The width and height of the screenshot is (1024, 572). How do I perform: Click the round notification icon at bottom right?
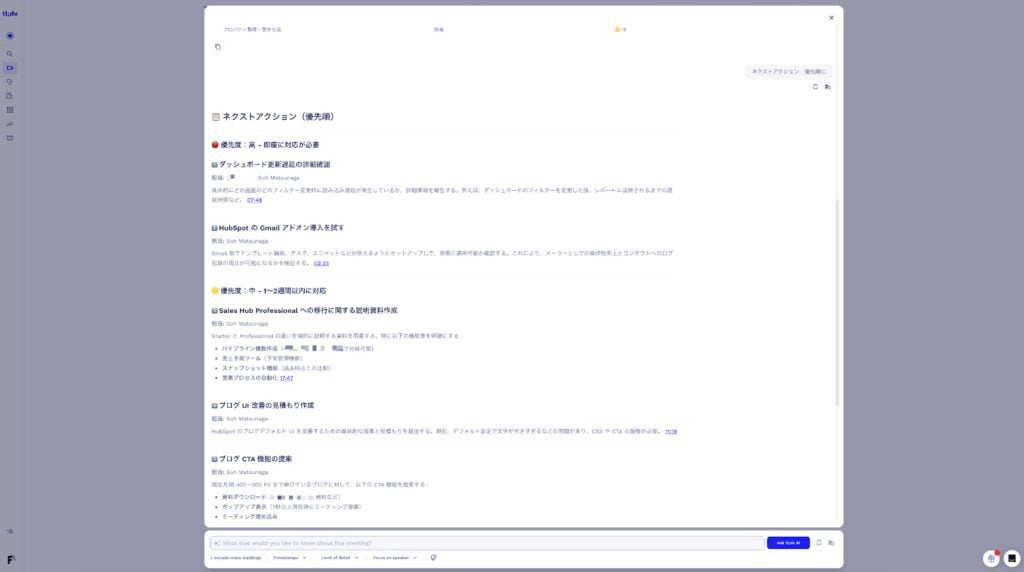(x=990, y=558)
